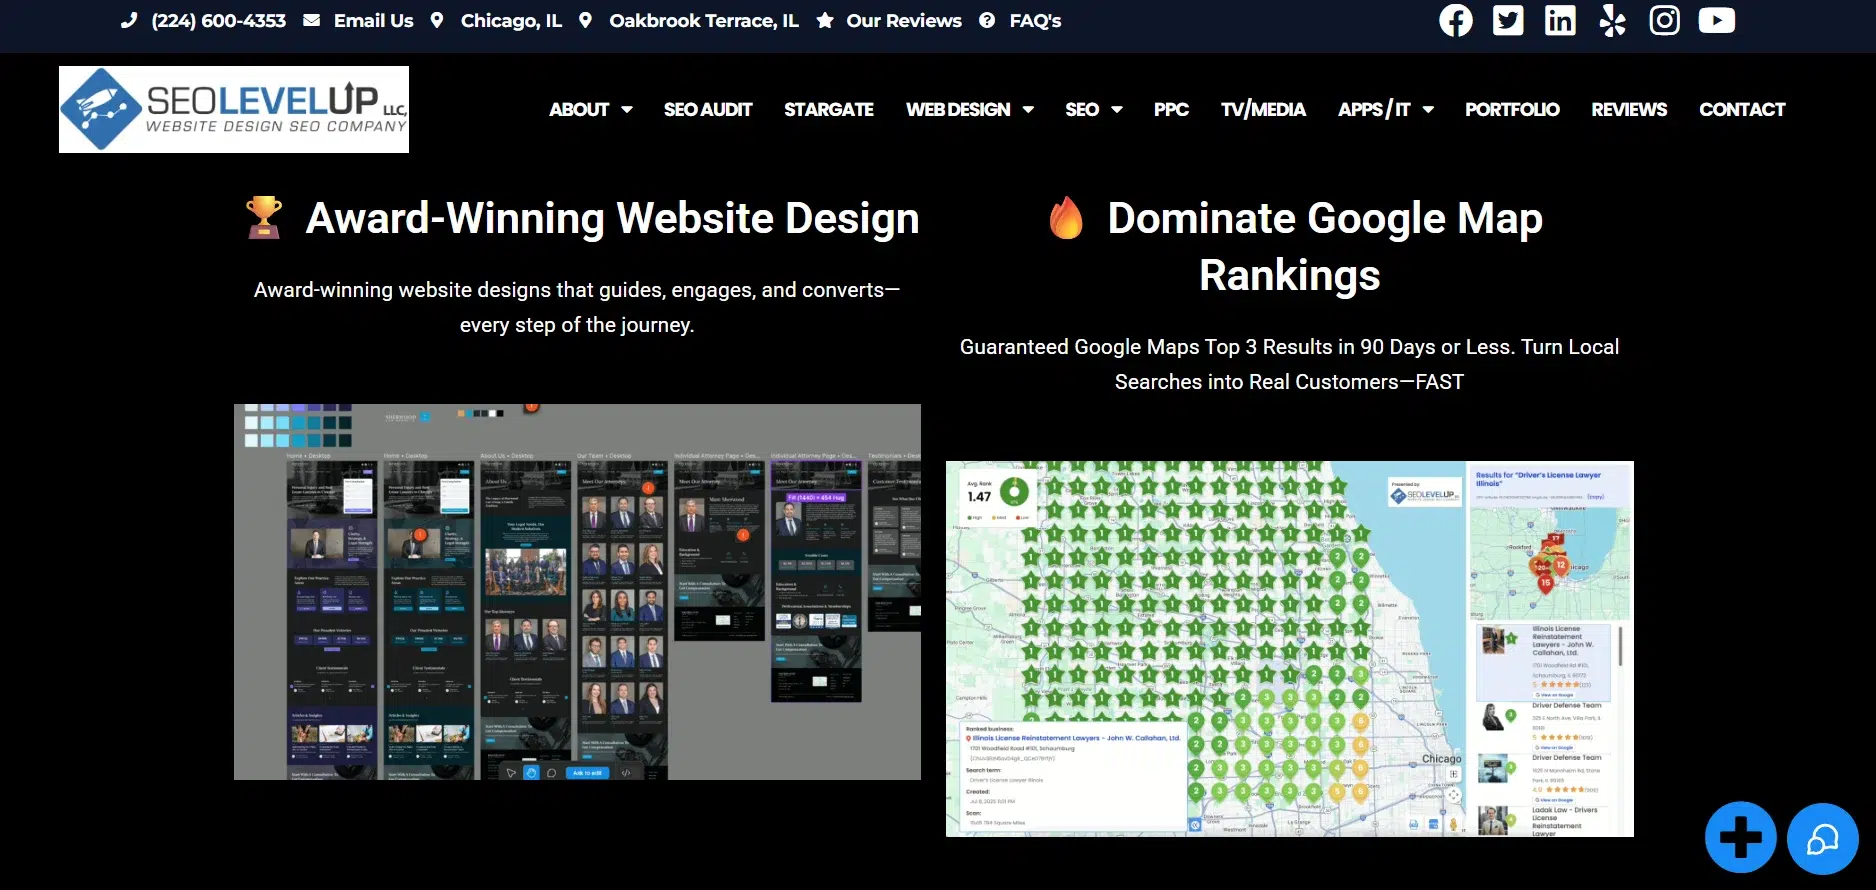
Task: Open the PPC menu item
Action: [1171, 109]
